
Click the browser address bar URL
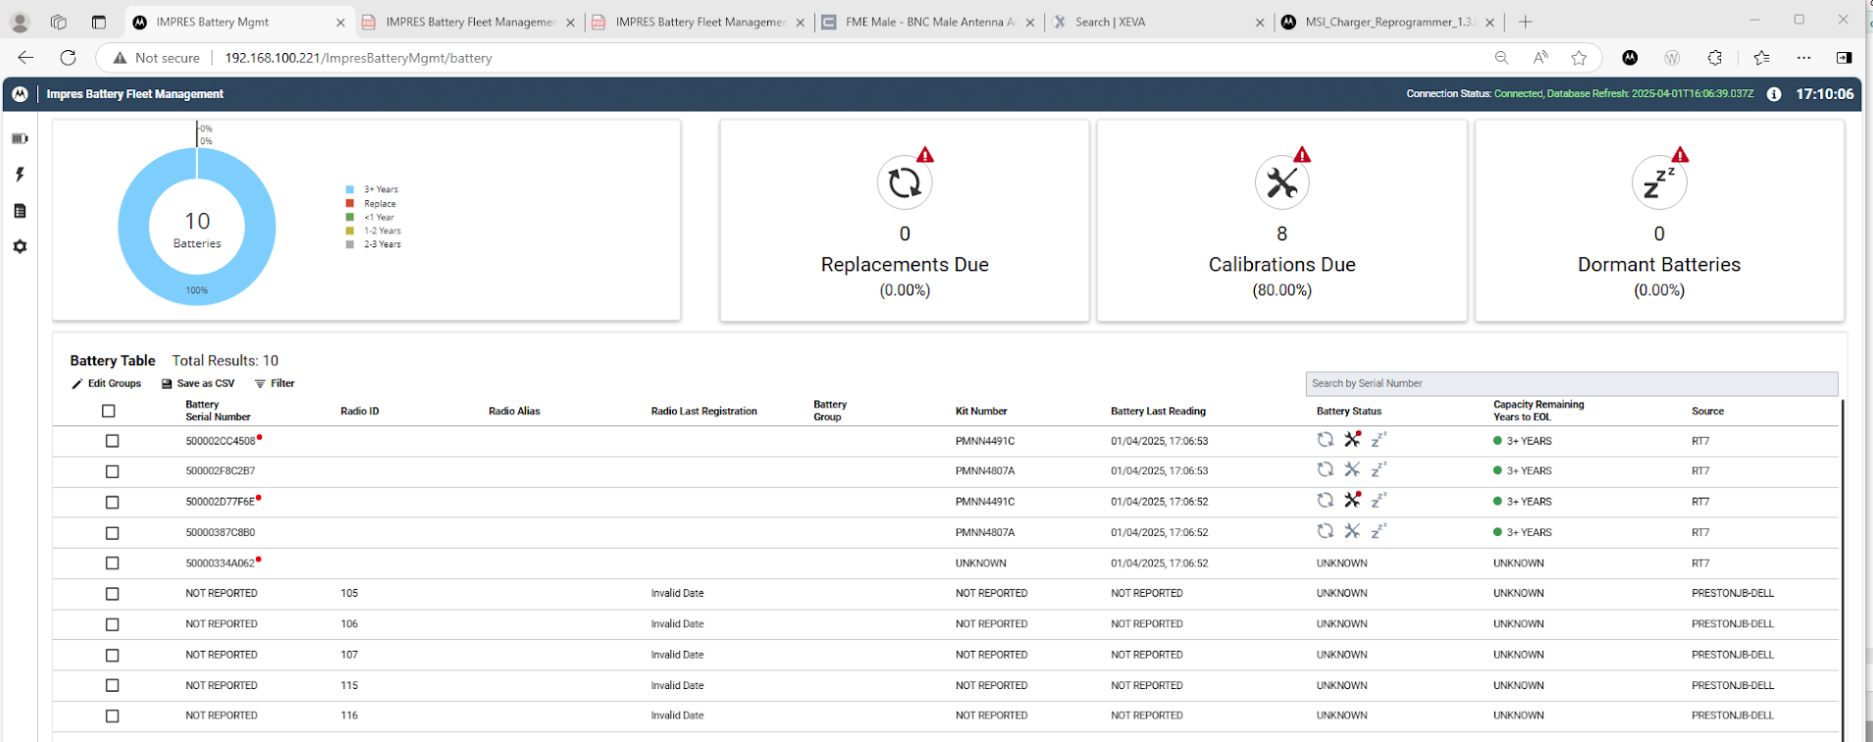tap(358, 58)
